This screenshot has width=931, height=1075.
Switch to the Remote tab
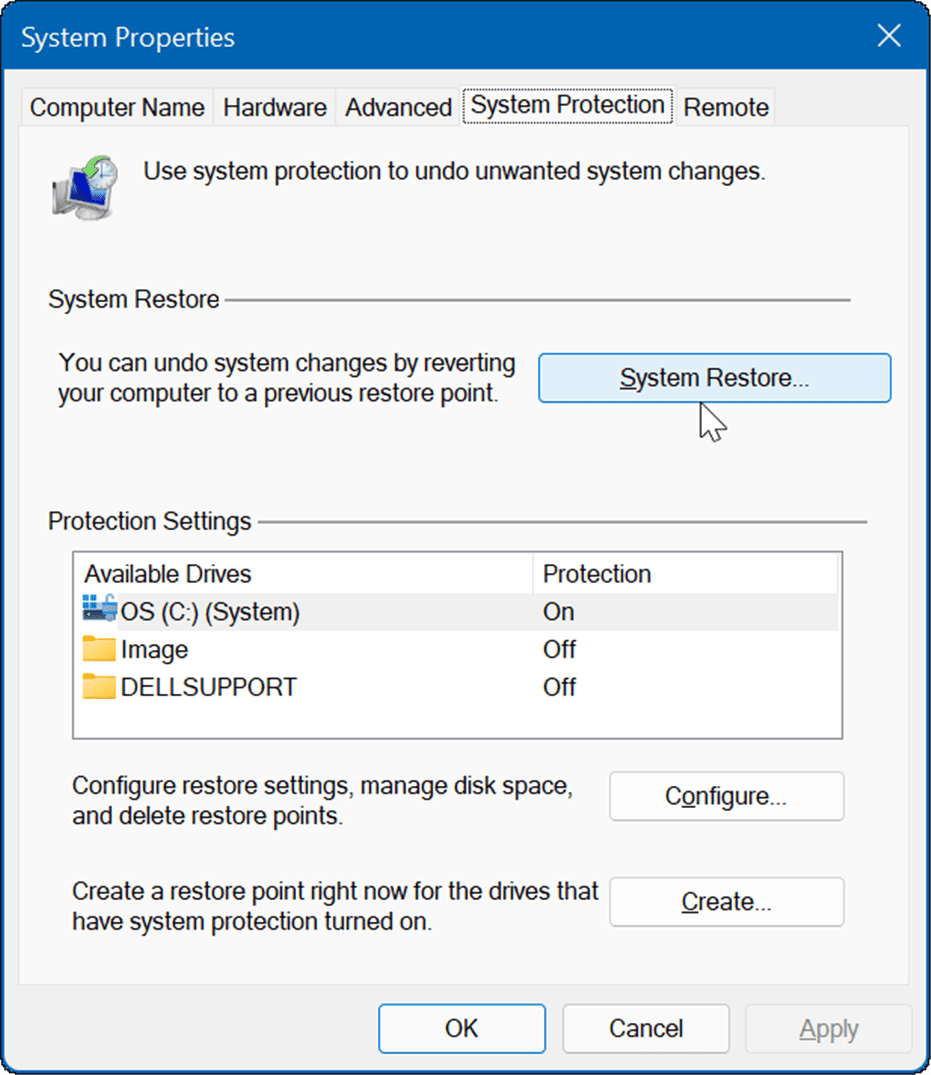[726, 108]
